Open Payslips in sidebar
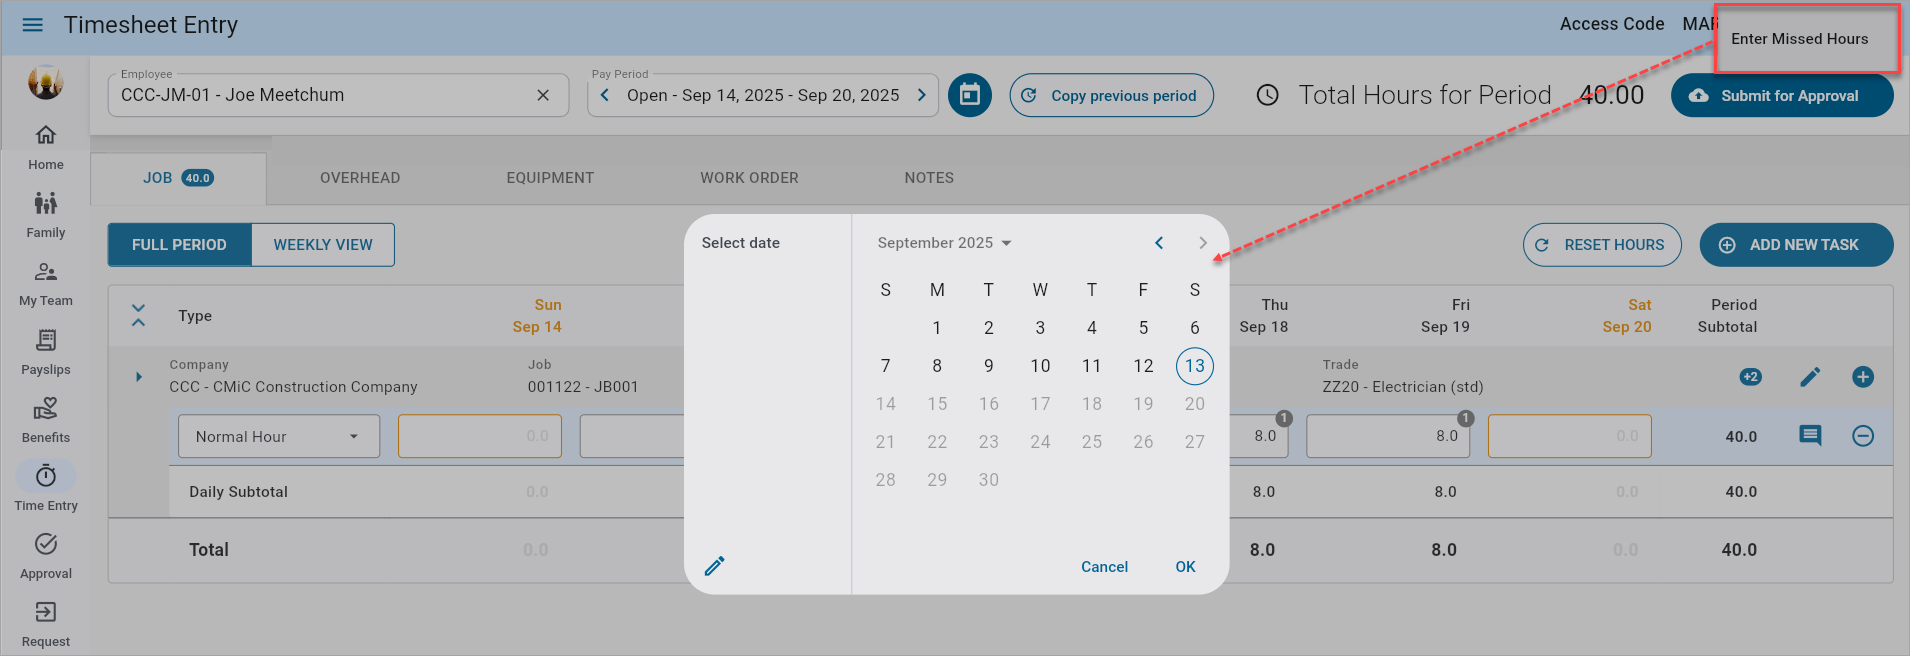Screen dimensions: 1910x656 pyautogui.click(x=46, y=352)
